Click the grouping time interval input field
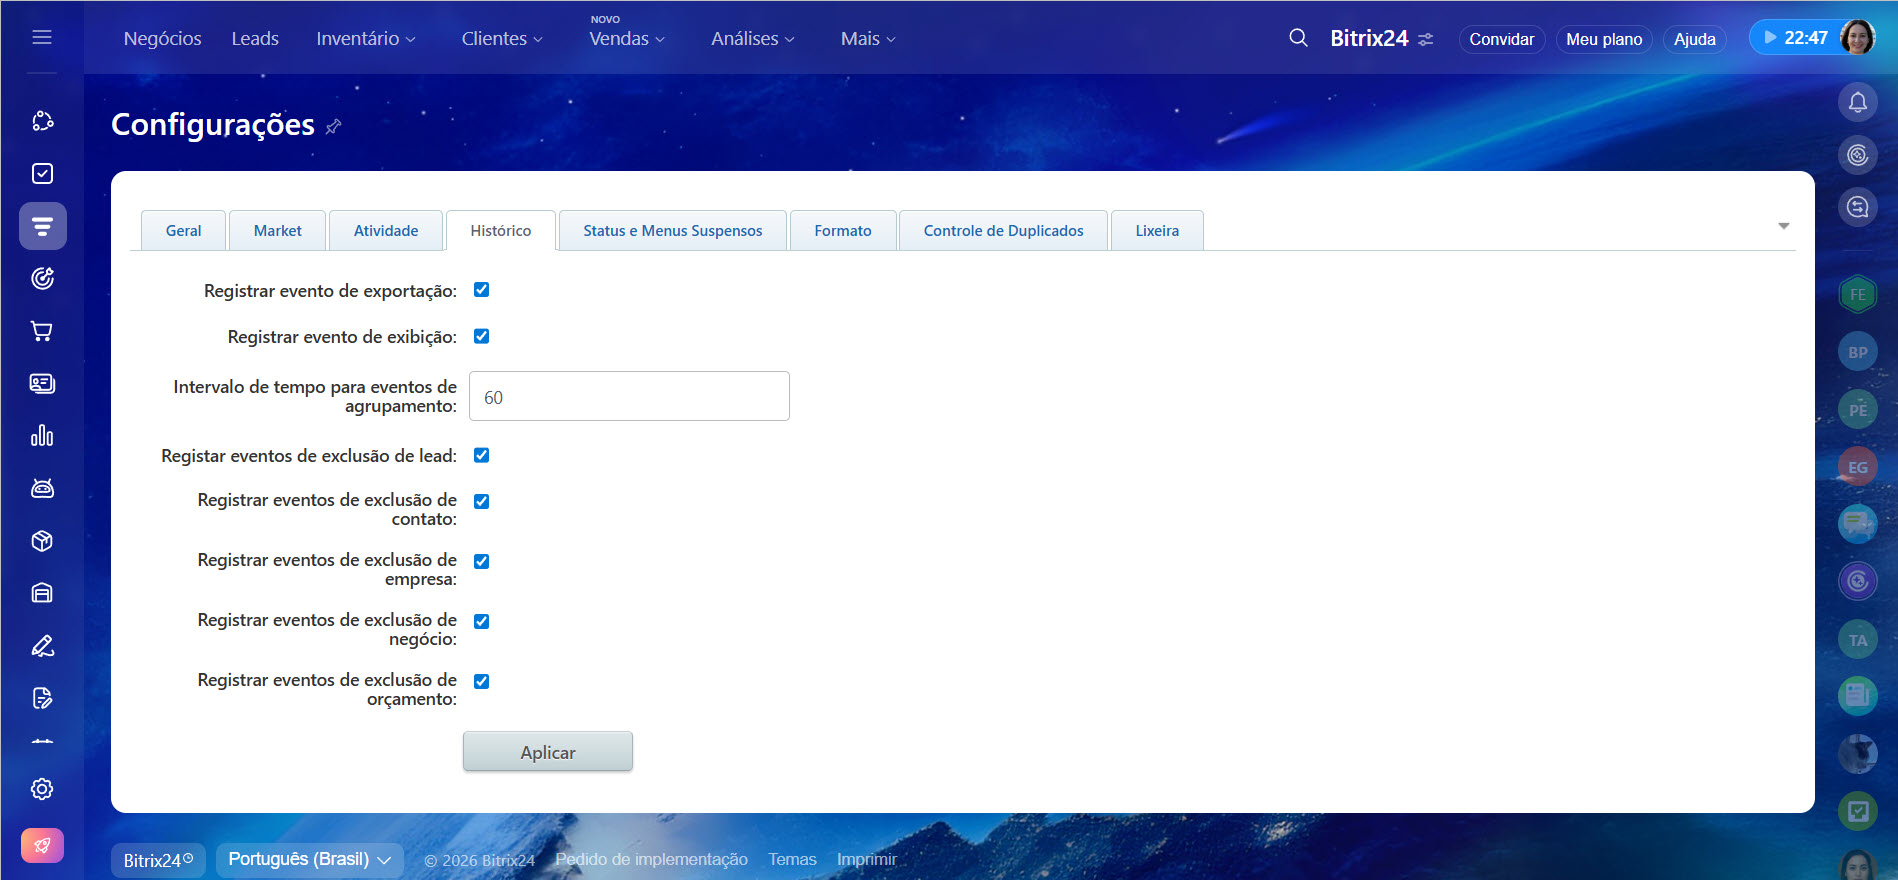The image size is (1898, 880). [629, 397]
